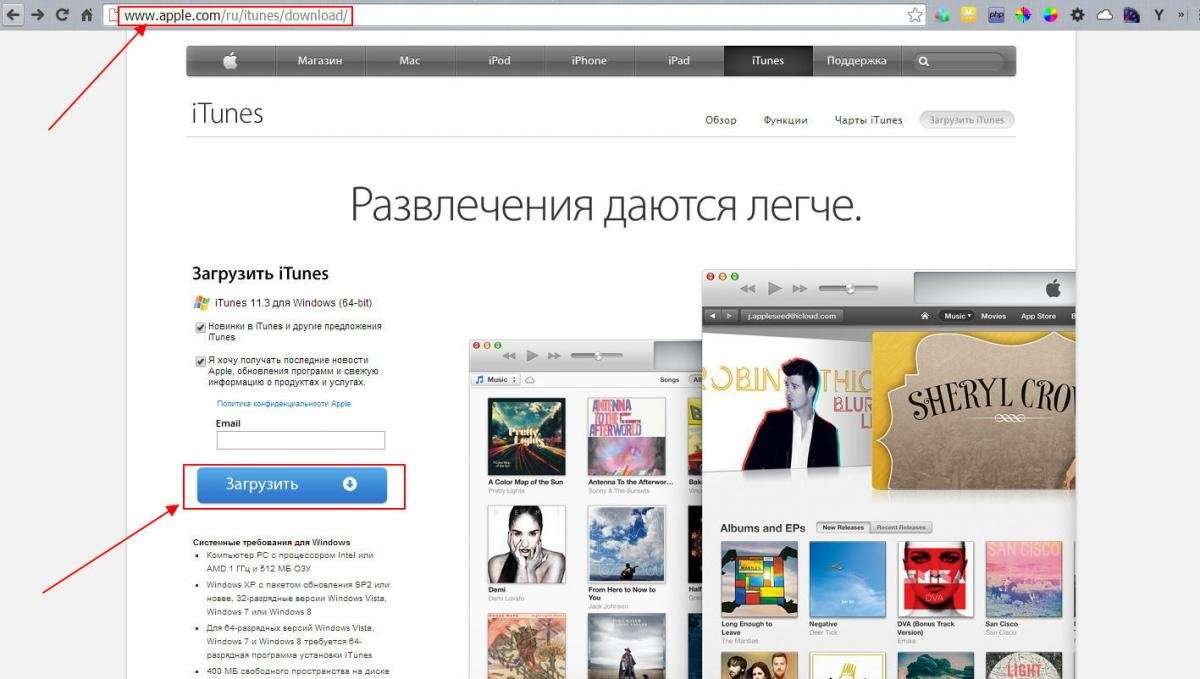Viewport: 1200px width, 679px height.
Task: Click the yellow M extension icon
Action: click(x=968, y=15)
